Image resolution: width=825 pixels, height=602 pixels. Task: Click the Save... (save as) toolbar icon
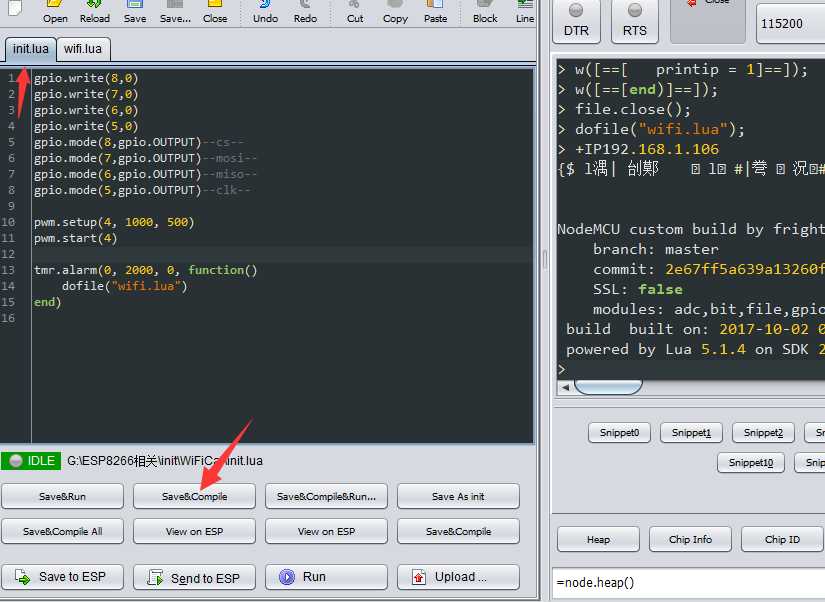tap(175, 13)
